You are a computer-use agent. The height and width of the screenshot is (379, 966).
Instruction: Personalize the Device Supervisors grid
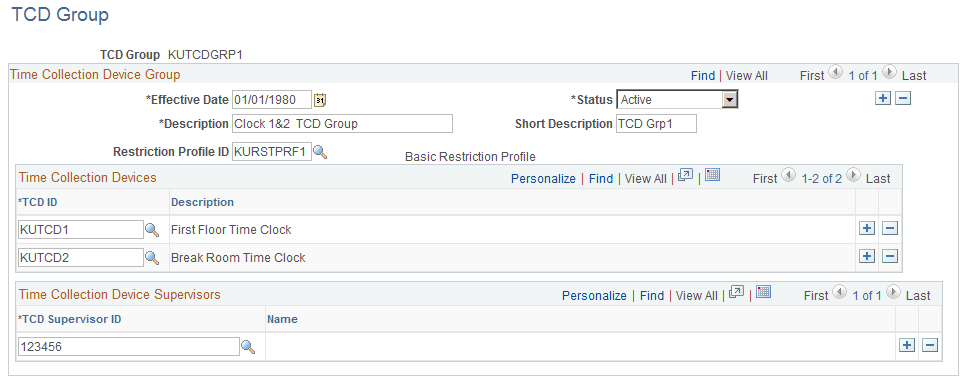(595, 296)
